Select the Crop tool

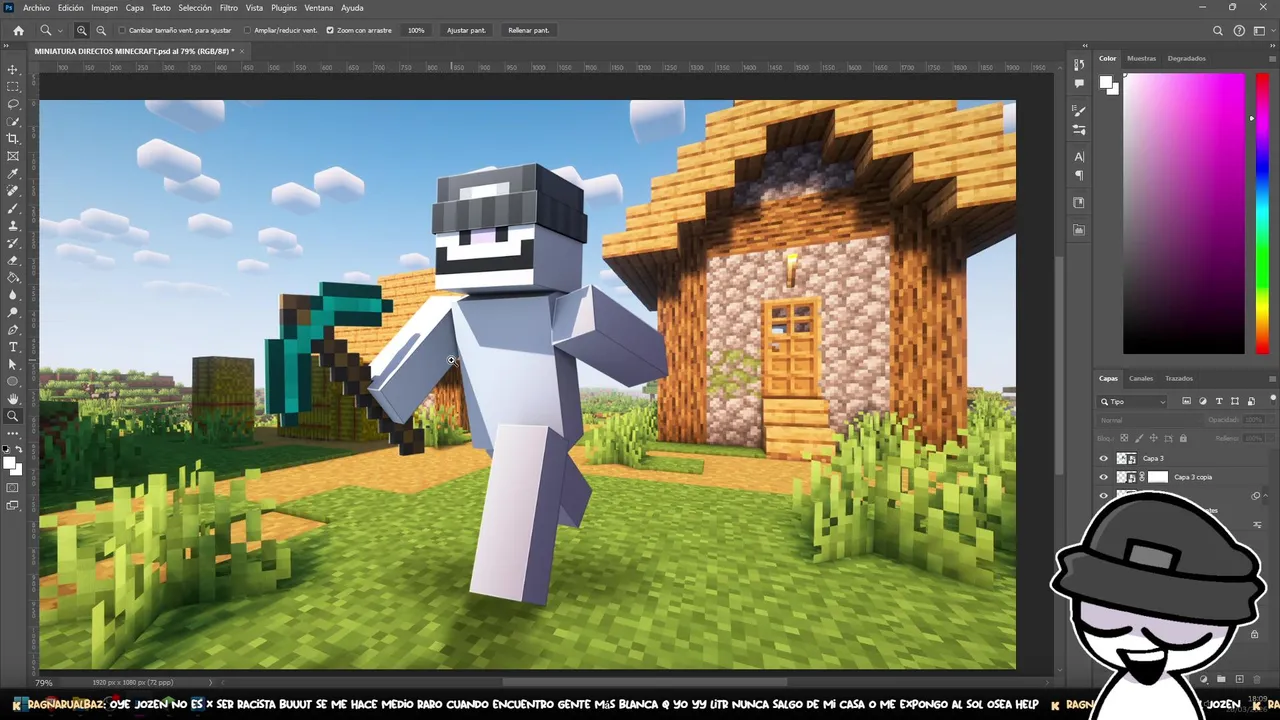click(13, 138)
